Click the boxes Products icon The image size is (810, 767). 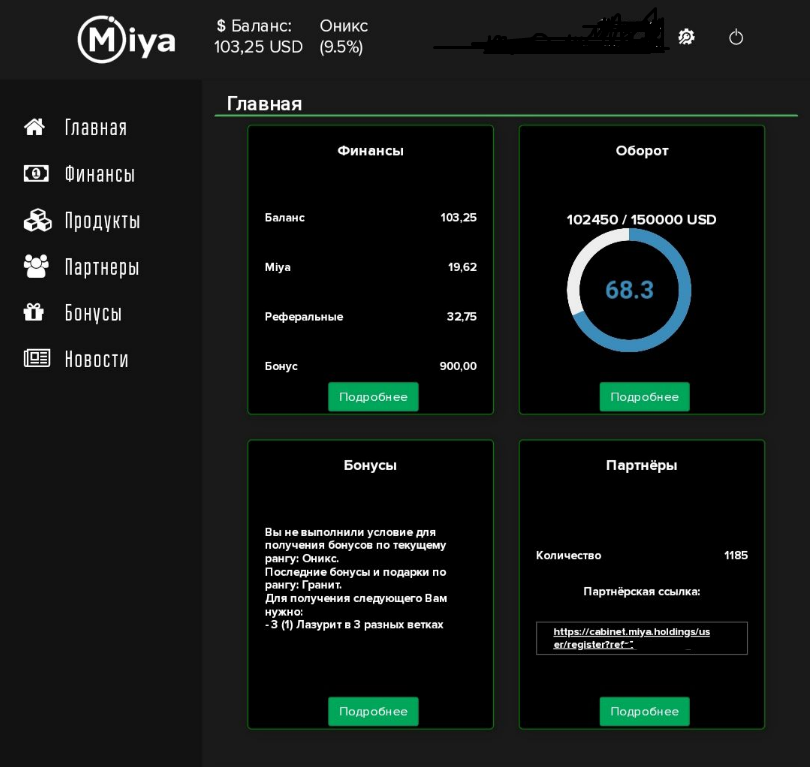pyautogui.click(x=36, y=220)
